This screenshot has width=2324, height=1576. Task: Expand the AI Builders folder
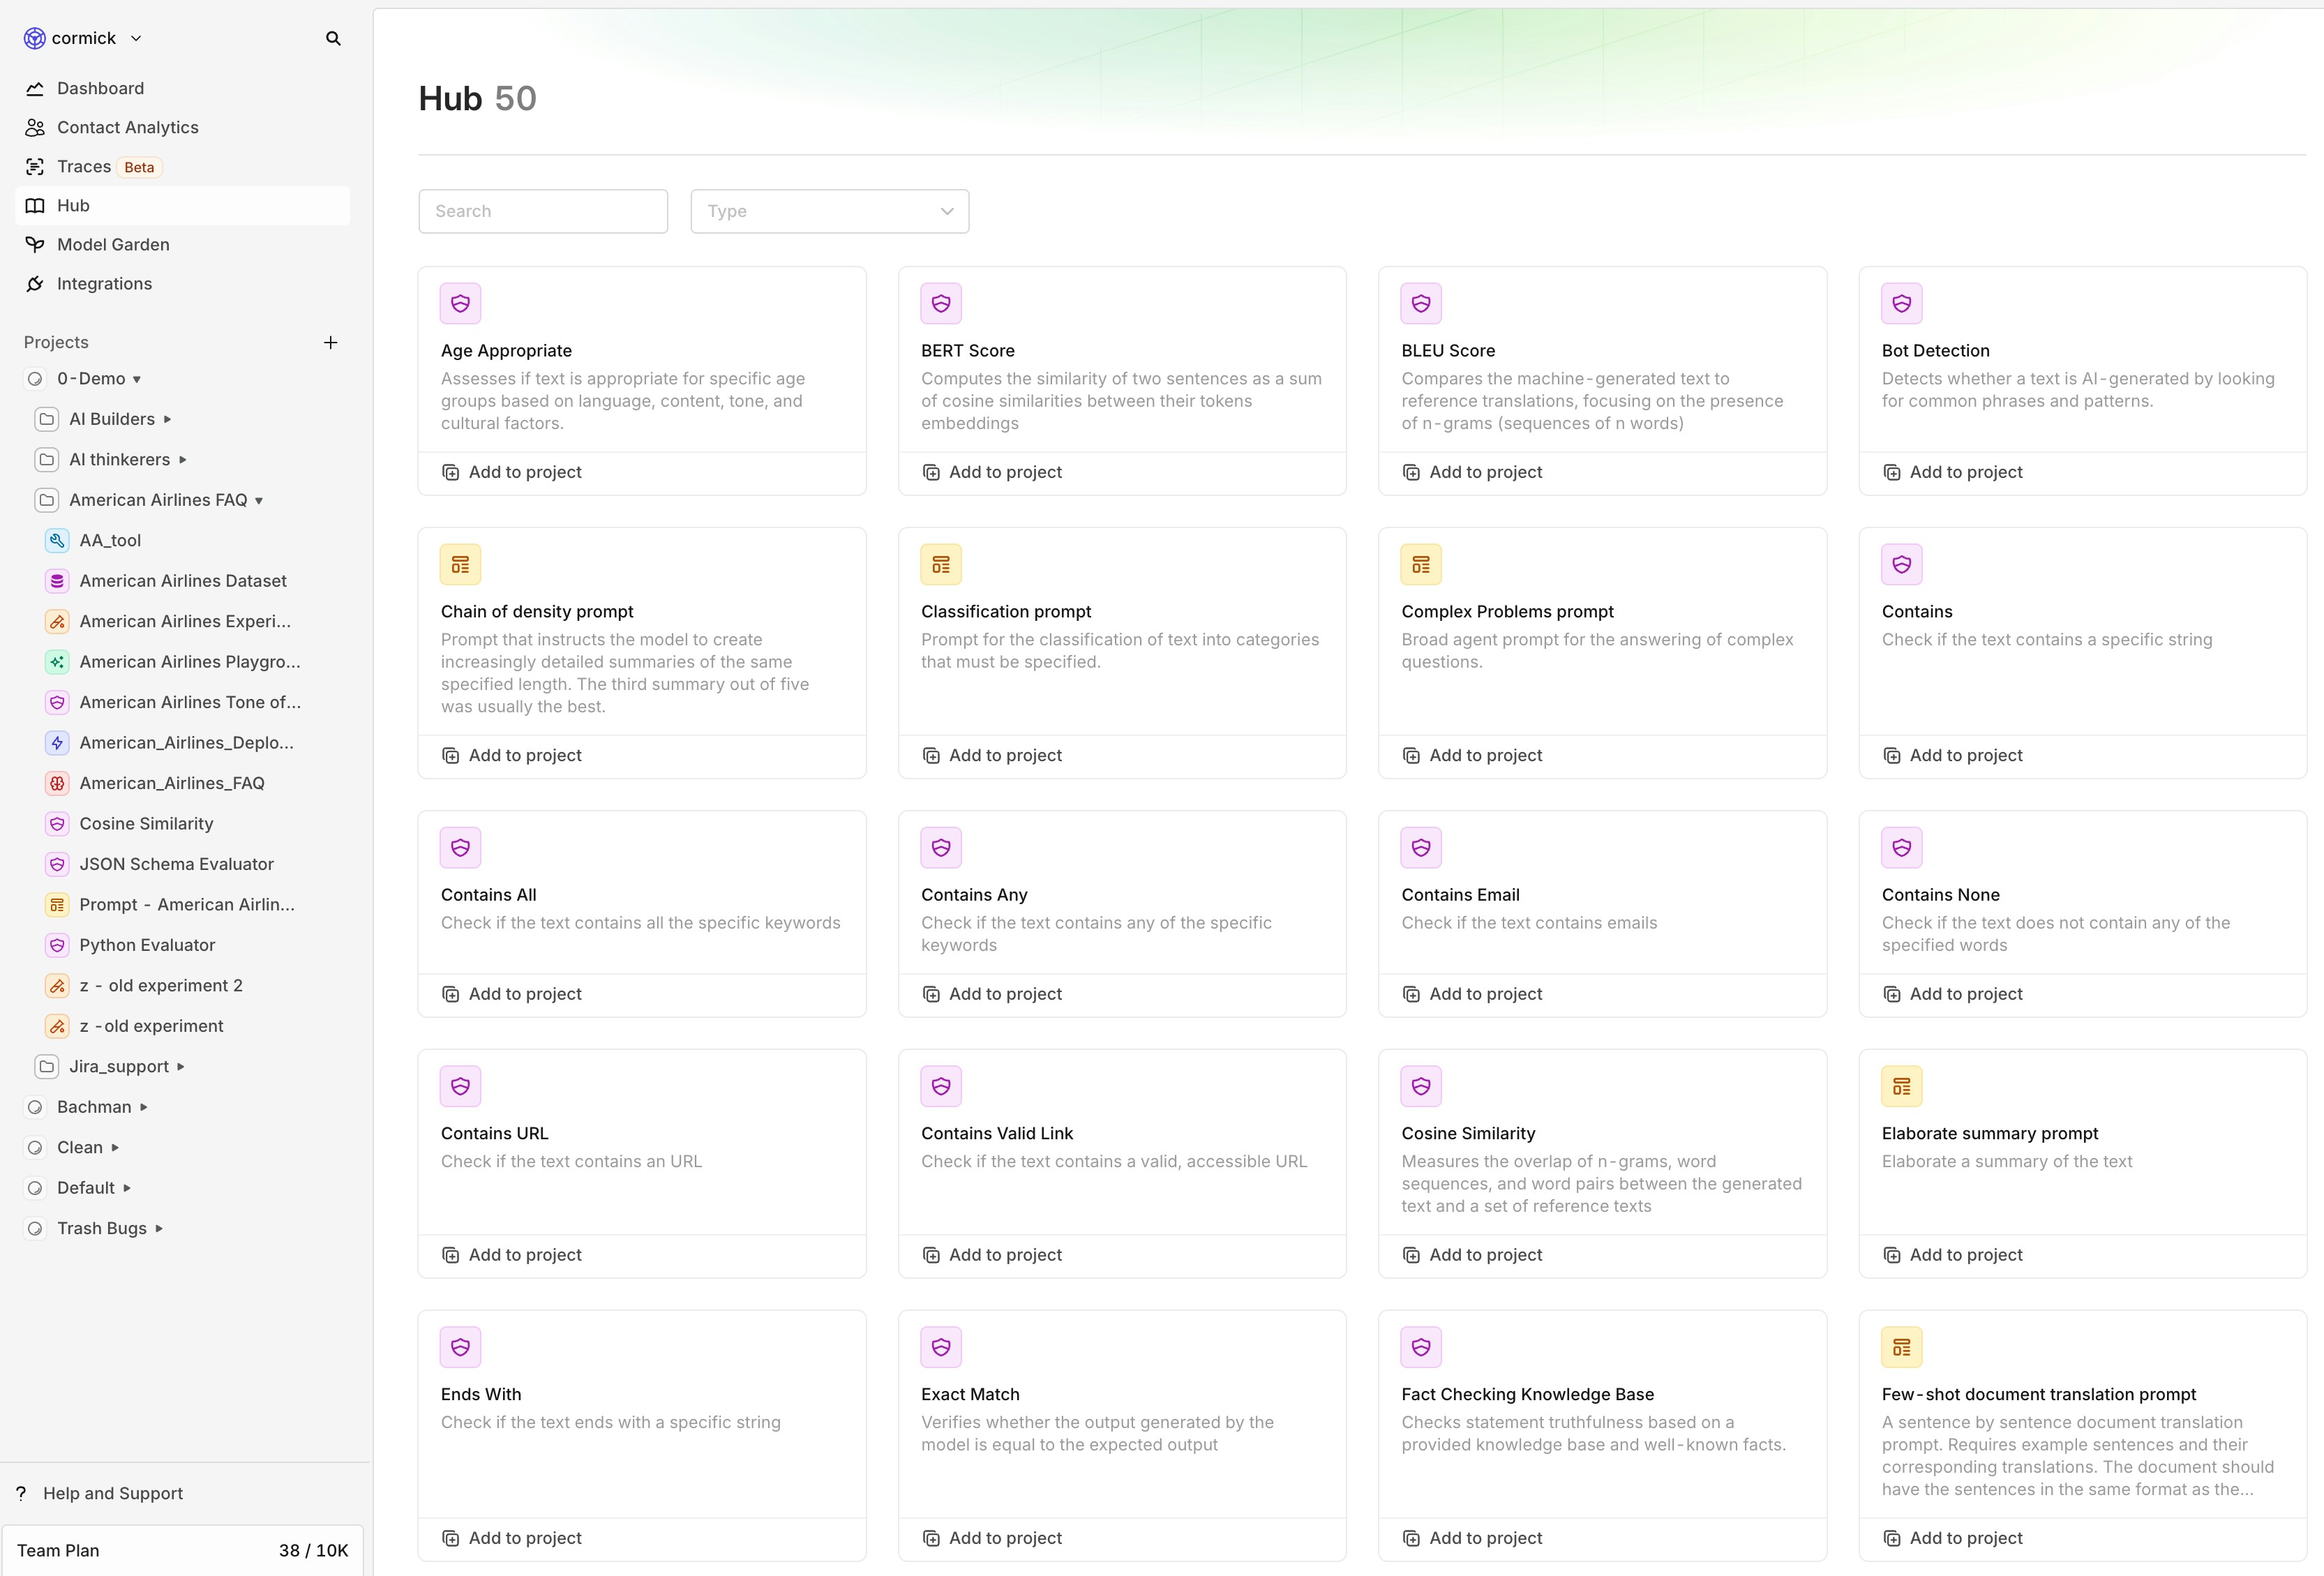point(167,419)
